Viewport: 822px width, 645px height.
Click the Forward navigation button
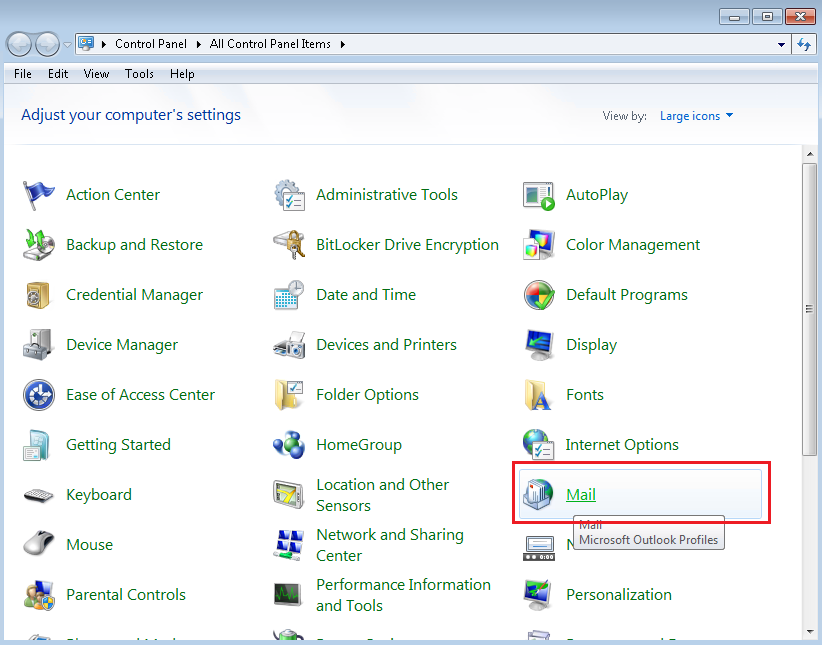[x=48, y=44]
